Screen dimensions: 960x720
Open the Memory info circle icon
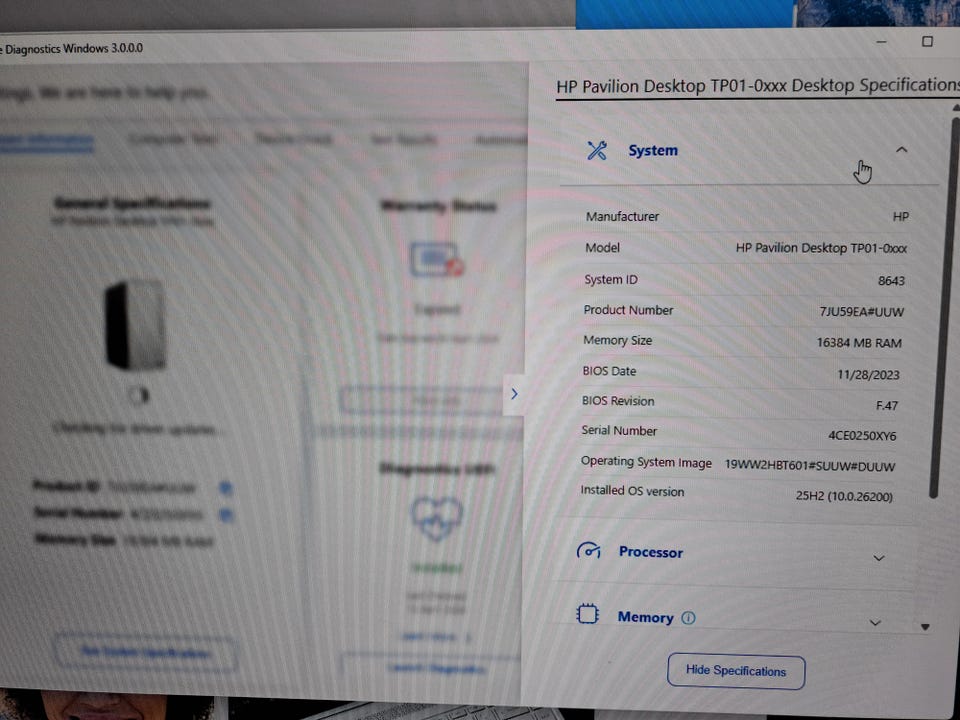(688, 618)
